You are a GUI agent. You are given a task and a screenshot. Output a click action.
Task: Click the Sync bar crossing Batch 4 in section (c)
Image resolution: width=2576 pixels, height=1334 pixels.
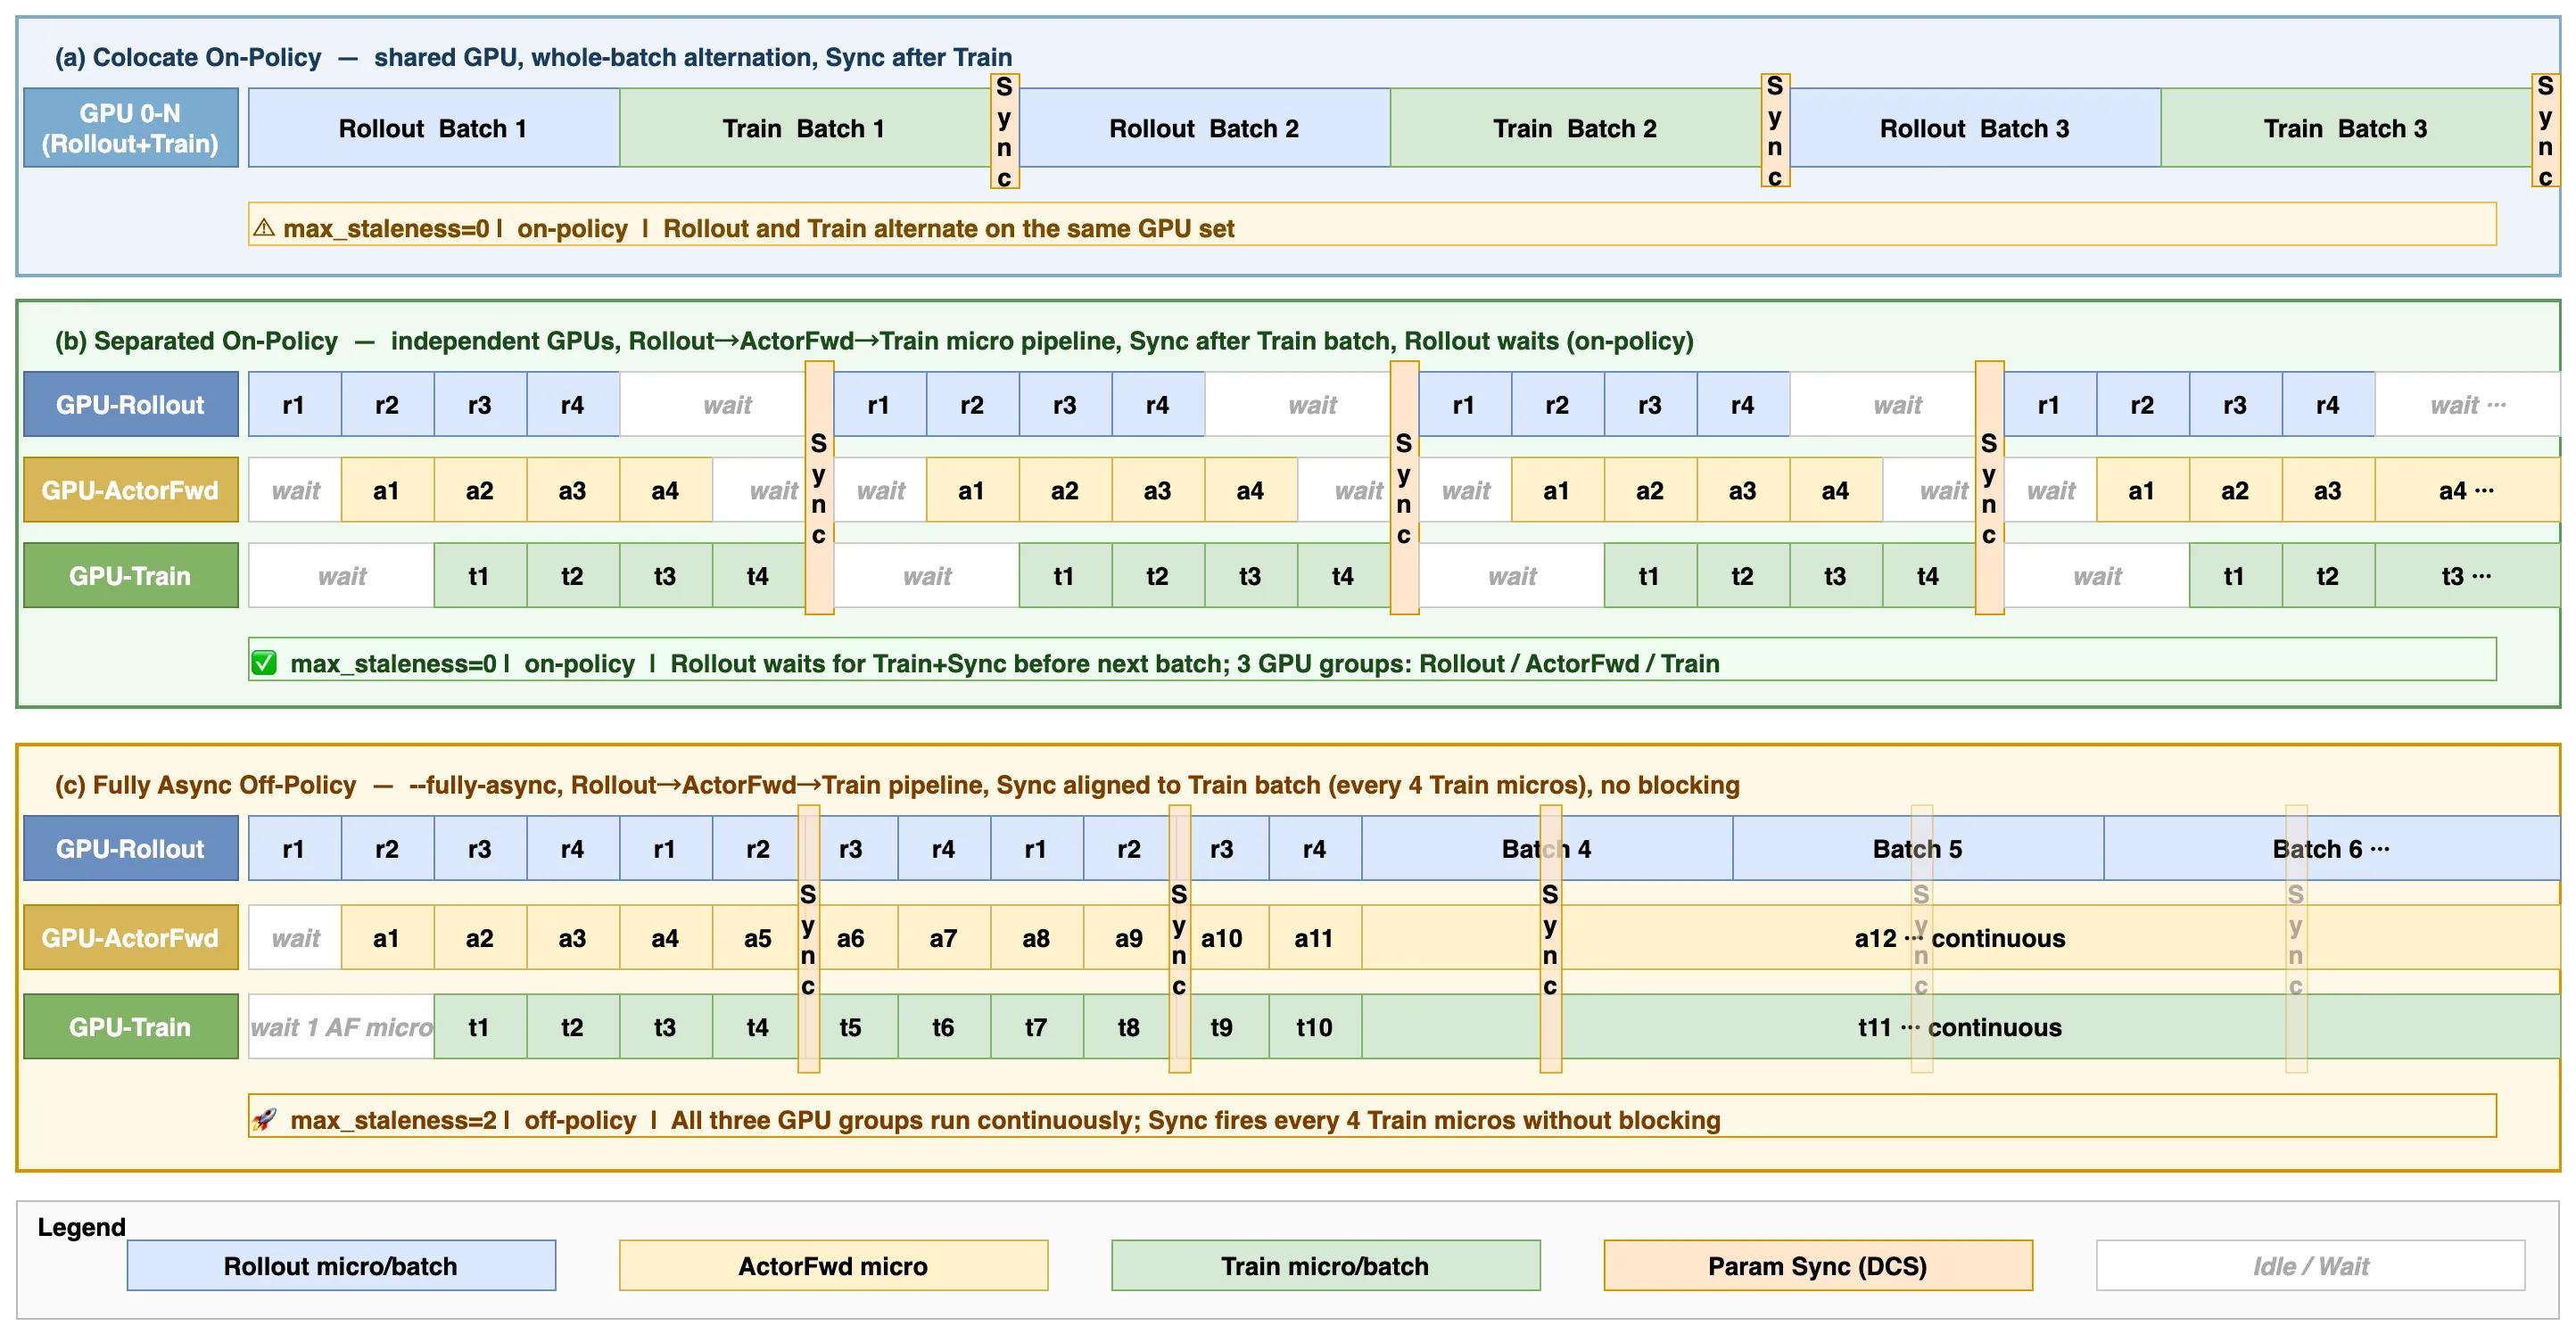click(1550, 938)
